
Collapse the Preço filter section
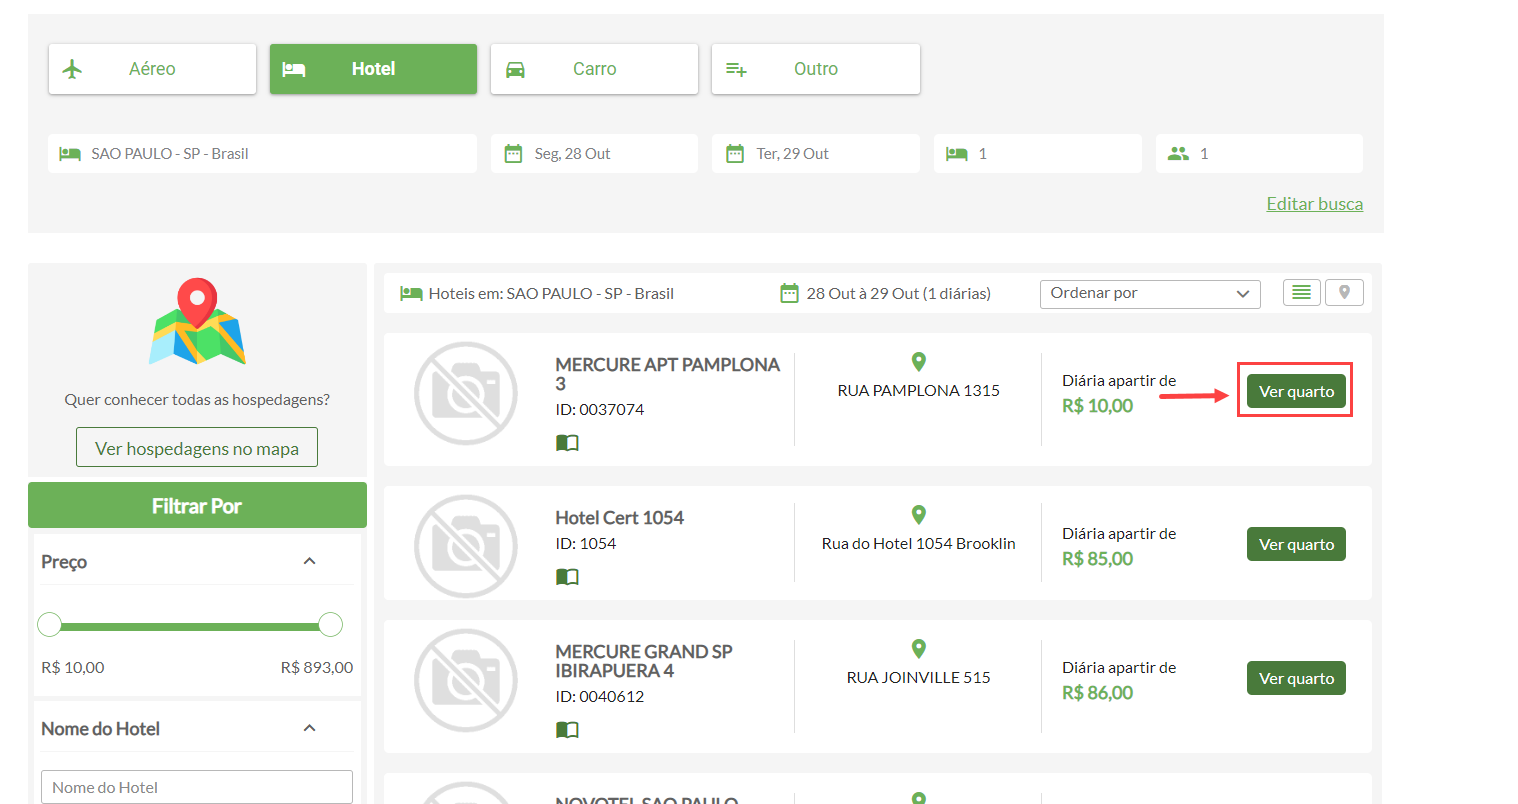pos(309,561)
